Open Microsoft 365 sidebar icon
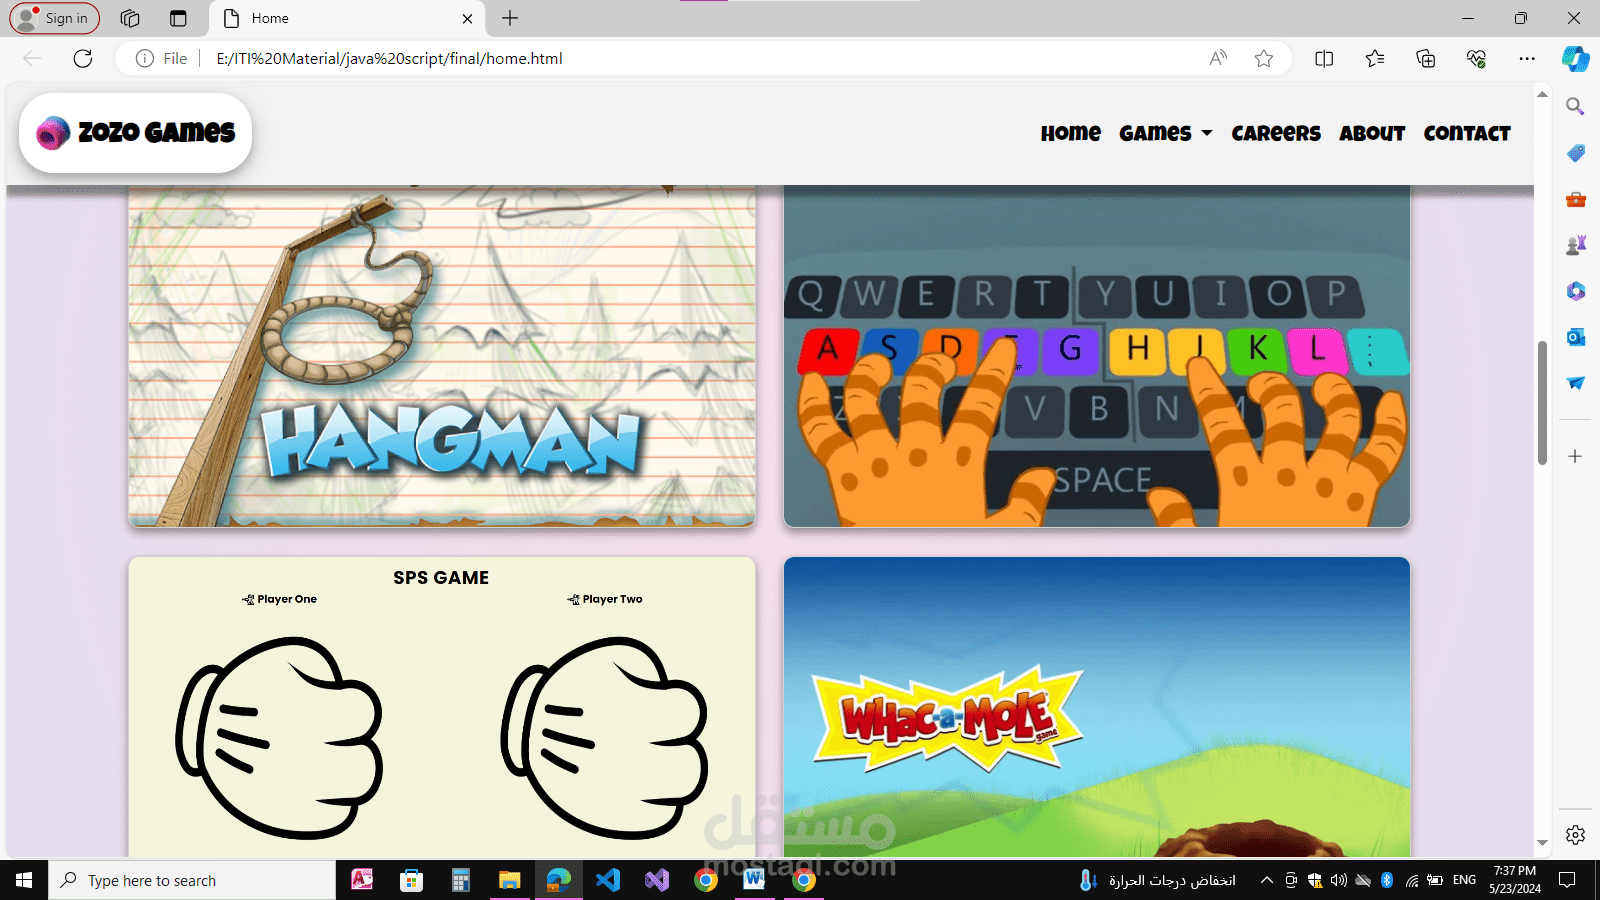The image size is (1600, 900). (1575, 291)
